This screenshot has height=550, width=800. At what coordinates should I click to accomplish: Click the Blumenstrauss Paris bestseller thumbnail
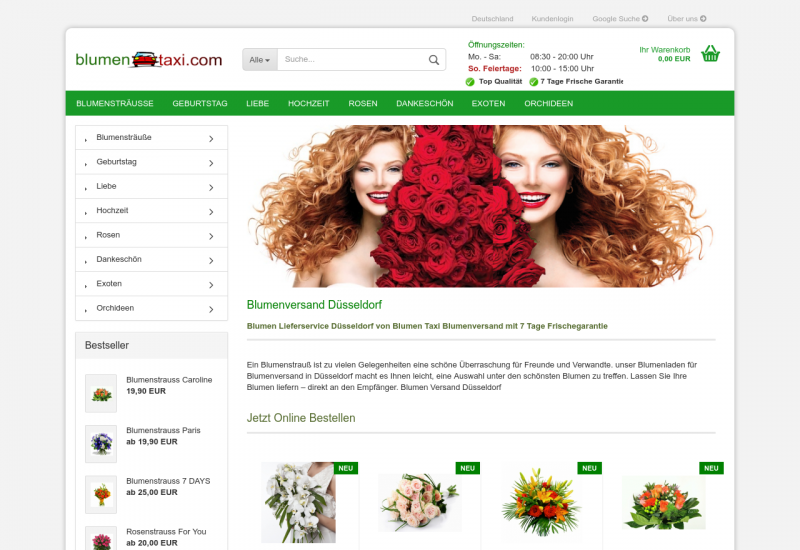pos(101,443)
